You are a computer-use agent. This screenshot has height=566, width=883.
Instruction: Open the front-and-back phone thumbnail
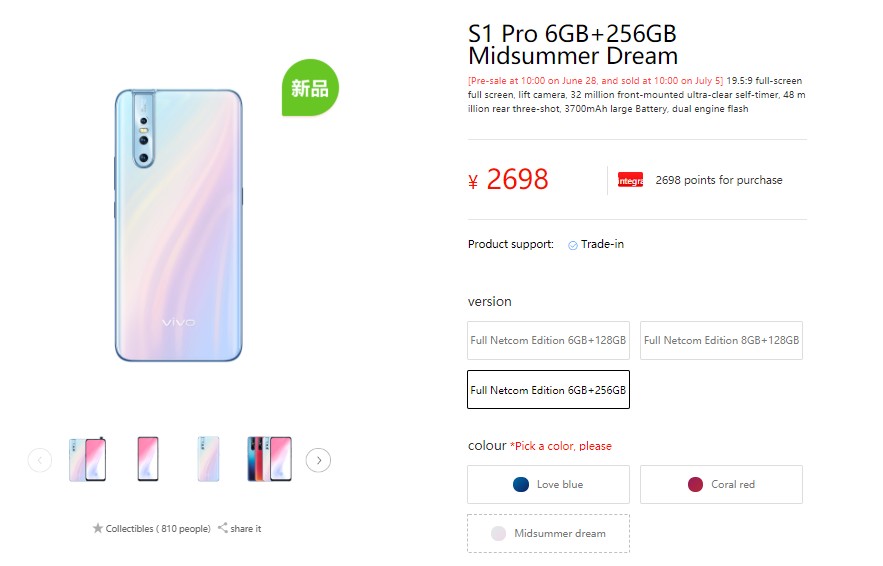point(87,459)
